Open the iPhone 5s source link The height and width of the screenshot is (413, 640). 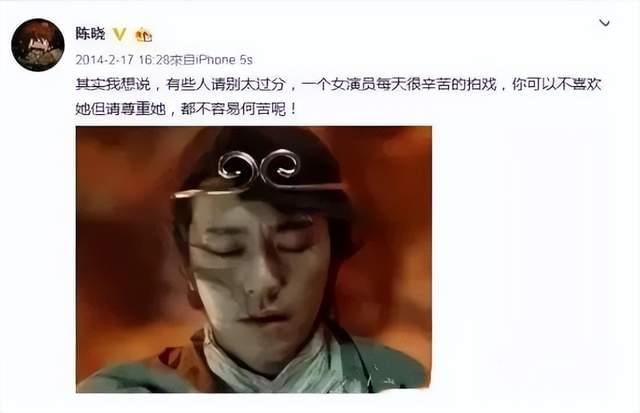point(224,60)
